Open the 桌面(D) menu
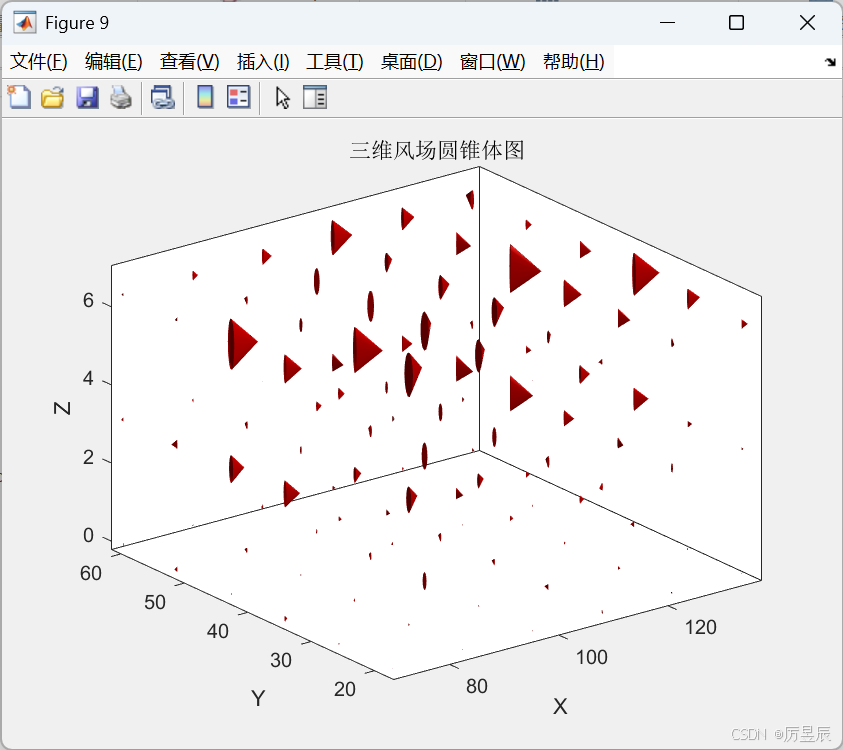The image size is (843, 750). coord(411,62)
